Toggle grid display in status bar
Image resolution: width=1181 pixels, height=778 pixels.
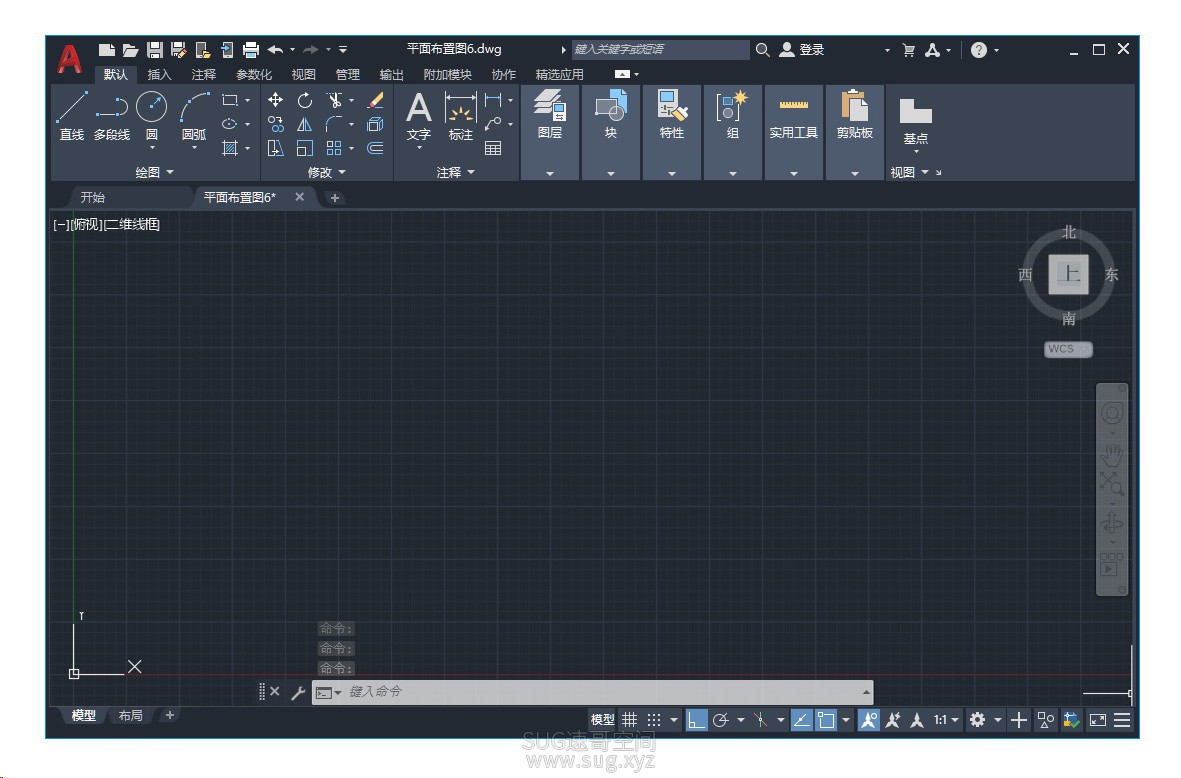pos(630,720)
